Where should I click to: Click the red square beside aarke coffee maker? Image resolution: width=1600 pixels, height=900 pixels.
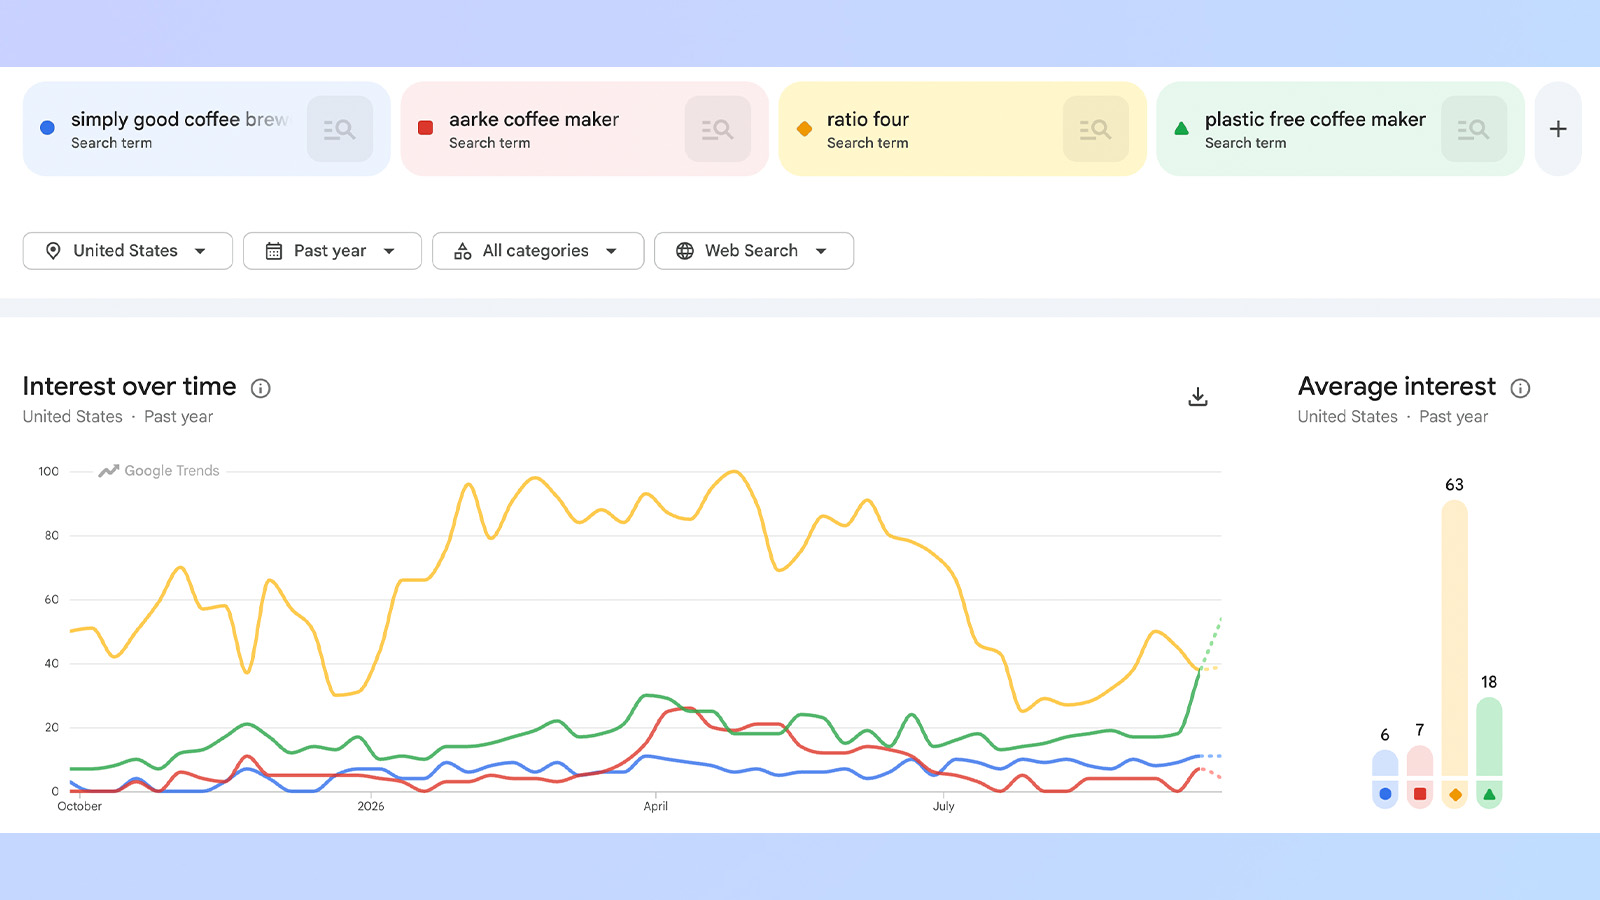pos(425,128)
